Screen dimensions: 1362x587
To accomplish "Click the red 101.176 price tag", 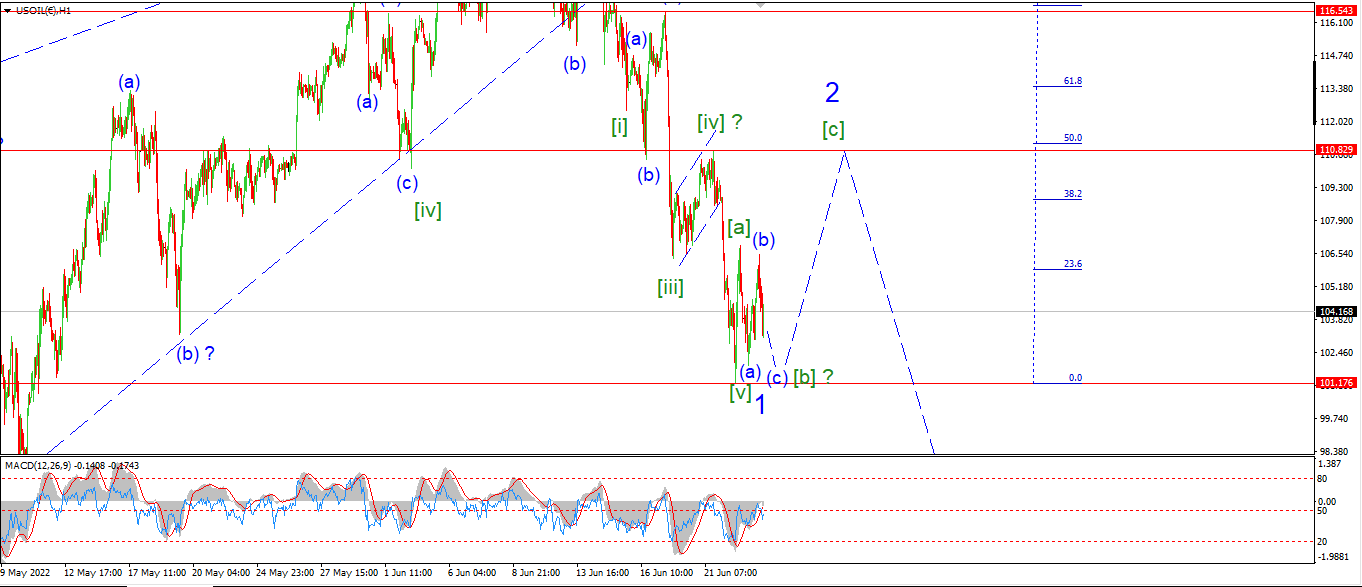I will (x=1337, y=383).
